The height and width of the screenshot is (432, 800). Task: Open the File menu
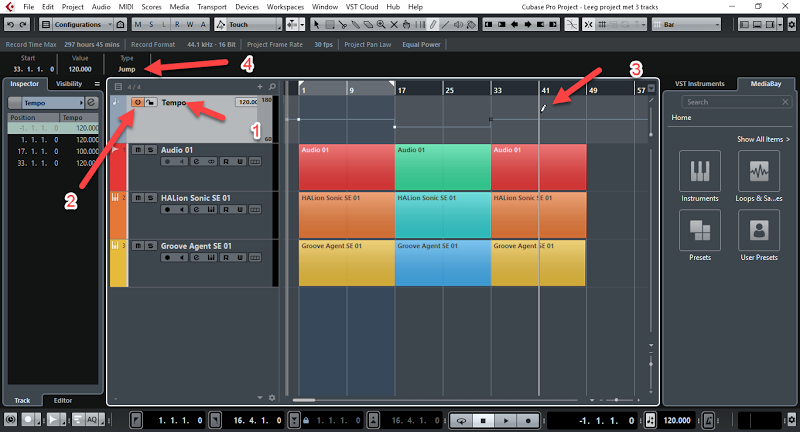pos(29,7)
